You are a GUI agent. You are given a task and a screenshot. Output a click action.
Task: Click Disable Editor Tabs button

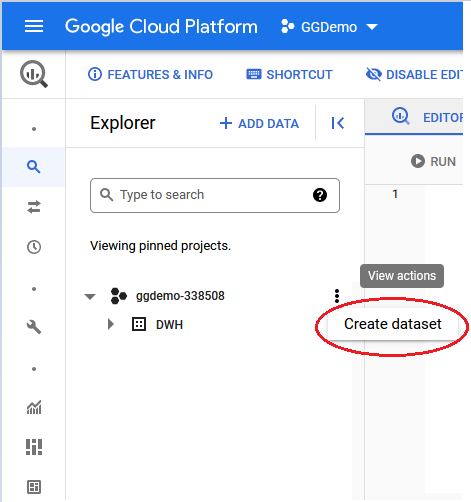coord(414,74)
